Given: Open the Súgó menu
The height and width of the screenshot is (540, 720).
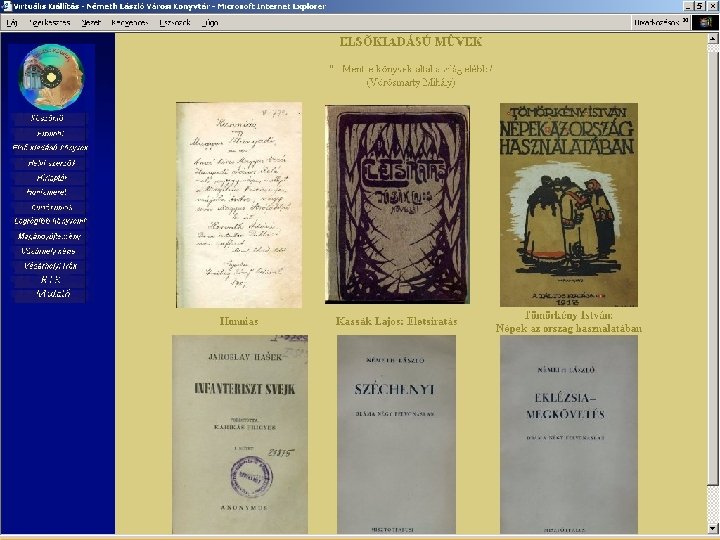Looking at the screenshot, I should 210,22.
